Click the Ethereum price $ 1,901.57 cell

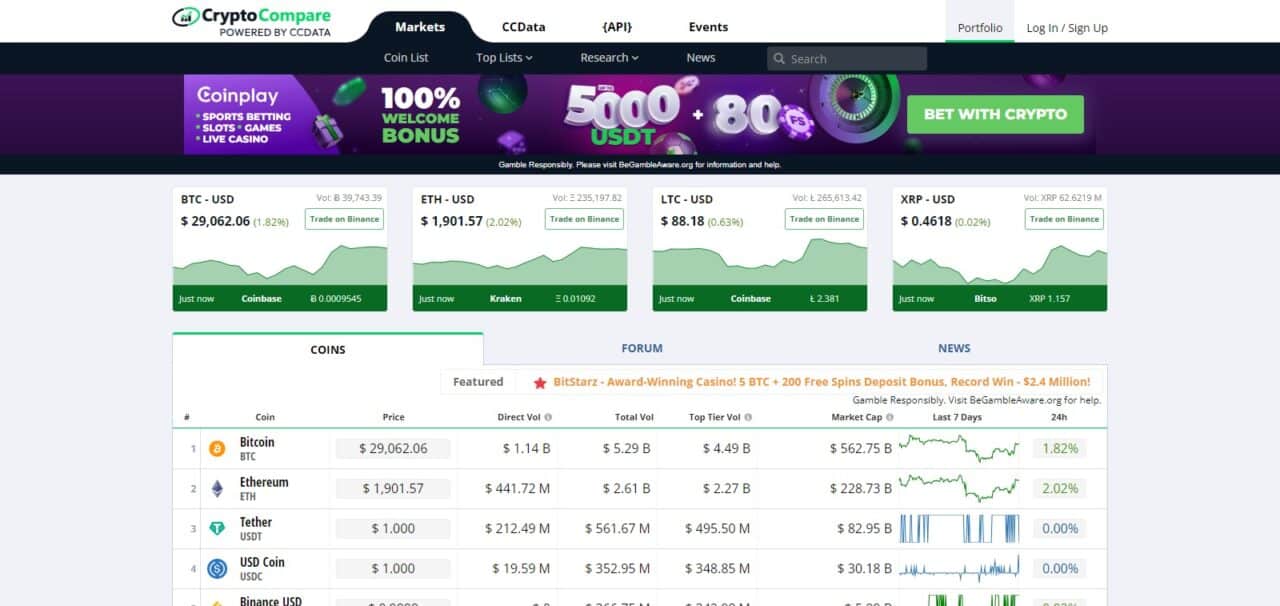[393, 489]
